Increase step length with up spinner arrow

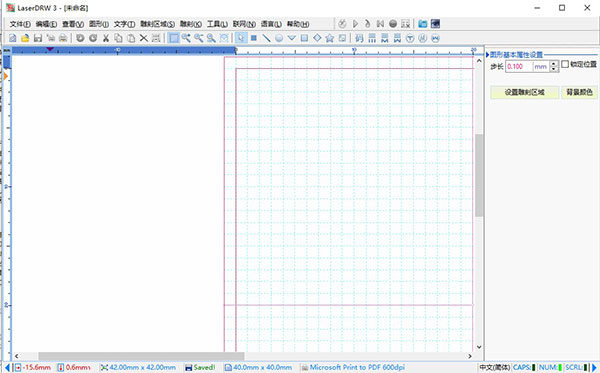tap(554, 64)
